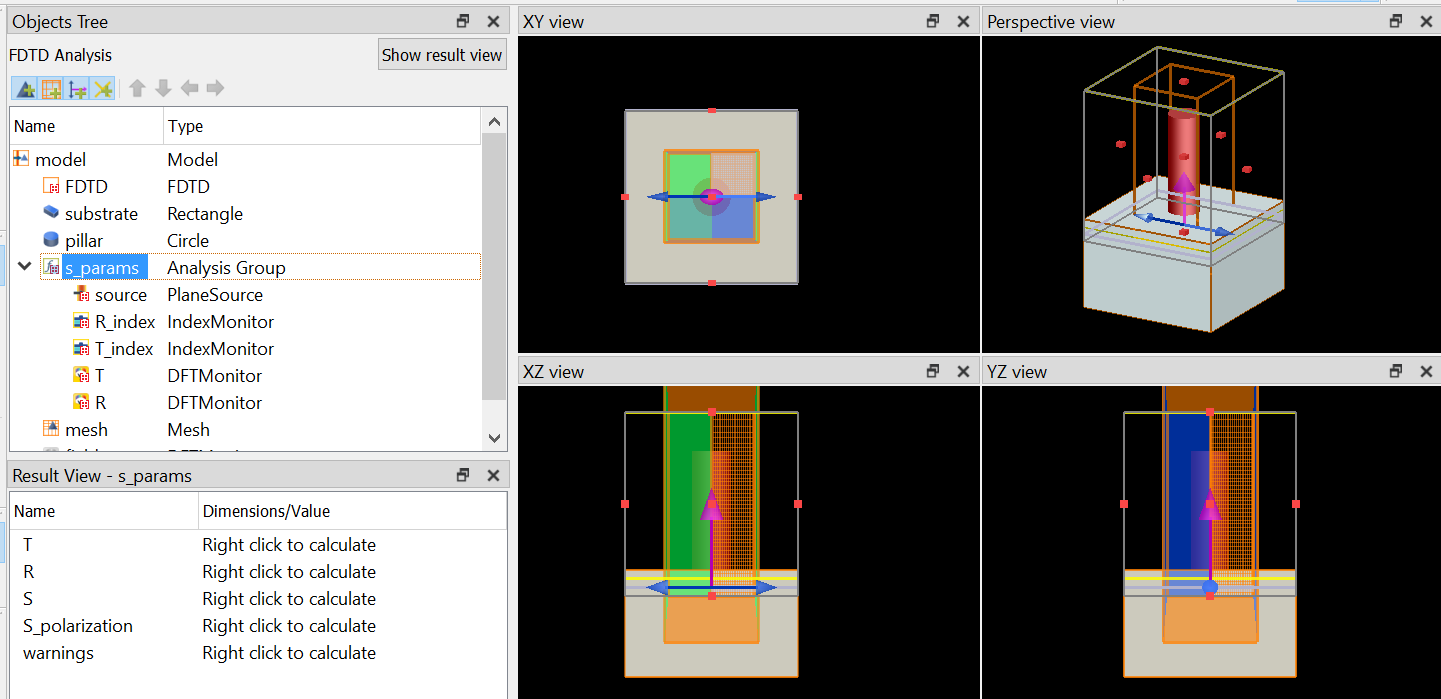1441x699 pixels.
Task: Click the T result in Result View
Action: tap(258, 545)
